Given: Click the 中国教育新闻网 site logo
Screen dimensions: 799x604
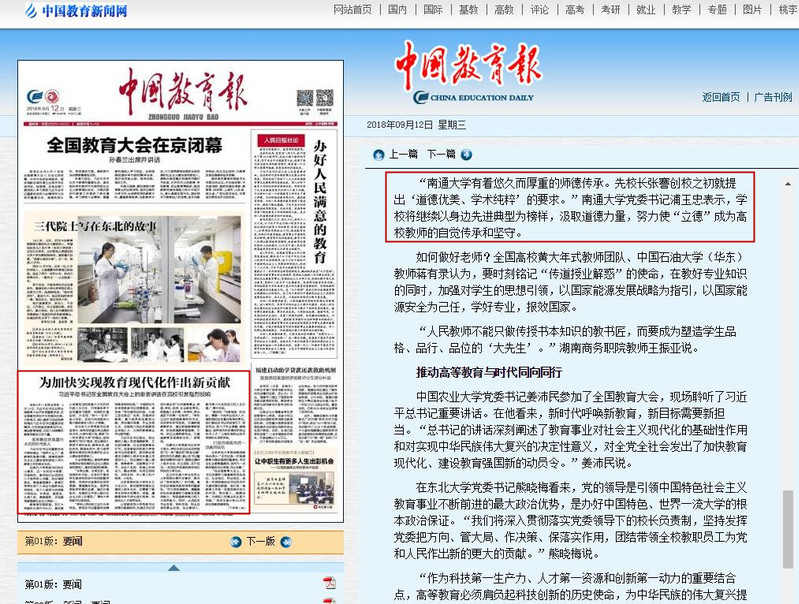Looking at the screenshot, I should click(76, 10).
